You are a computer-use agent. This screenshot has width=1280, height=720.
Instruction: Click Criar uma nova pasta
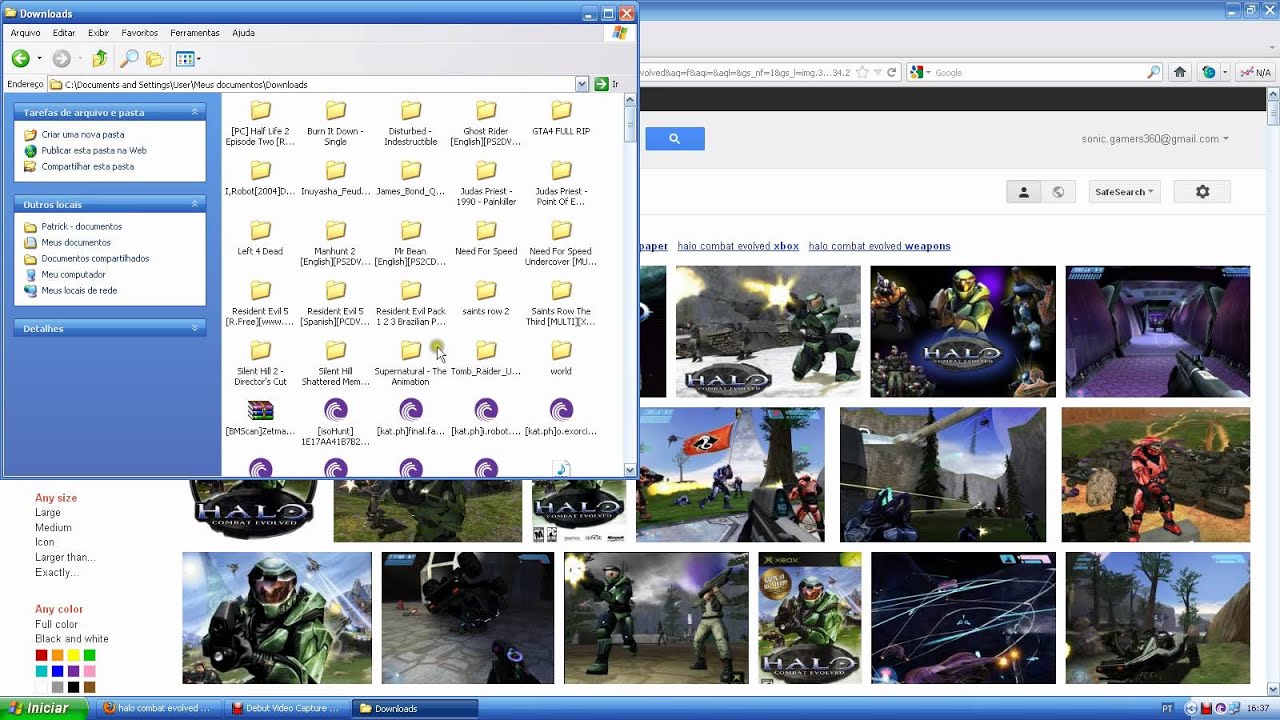[83, 135]
